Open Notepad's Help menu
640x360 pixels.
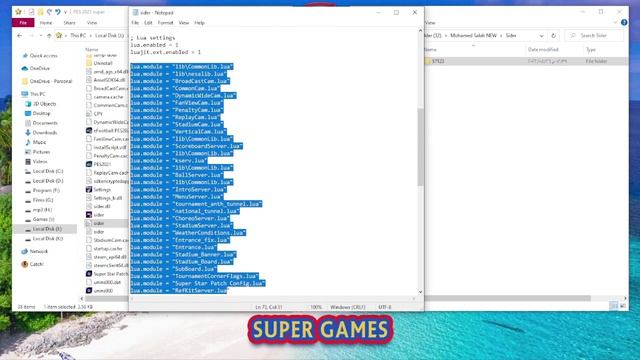click(x=199, y=23)
